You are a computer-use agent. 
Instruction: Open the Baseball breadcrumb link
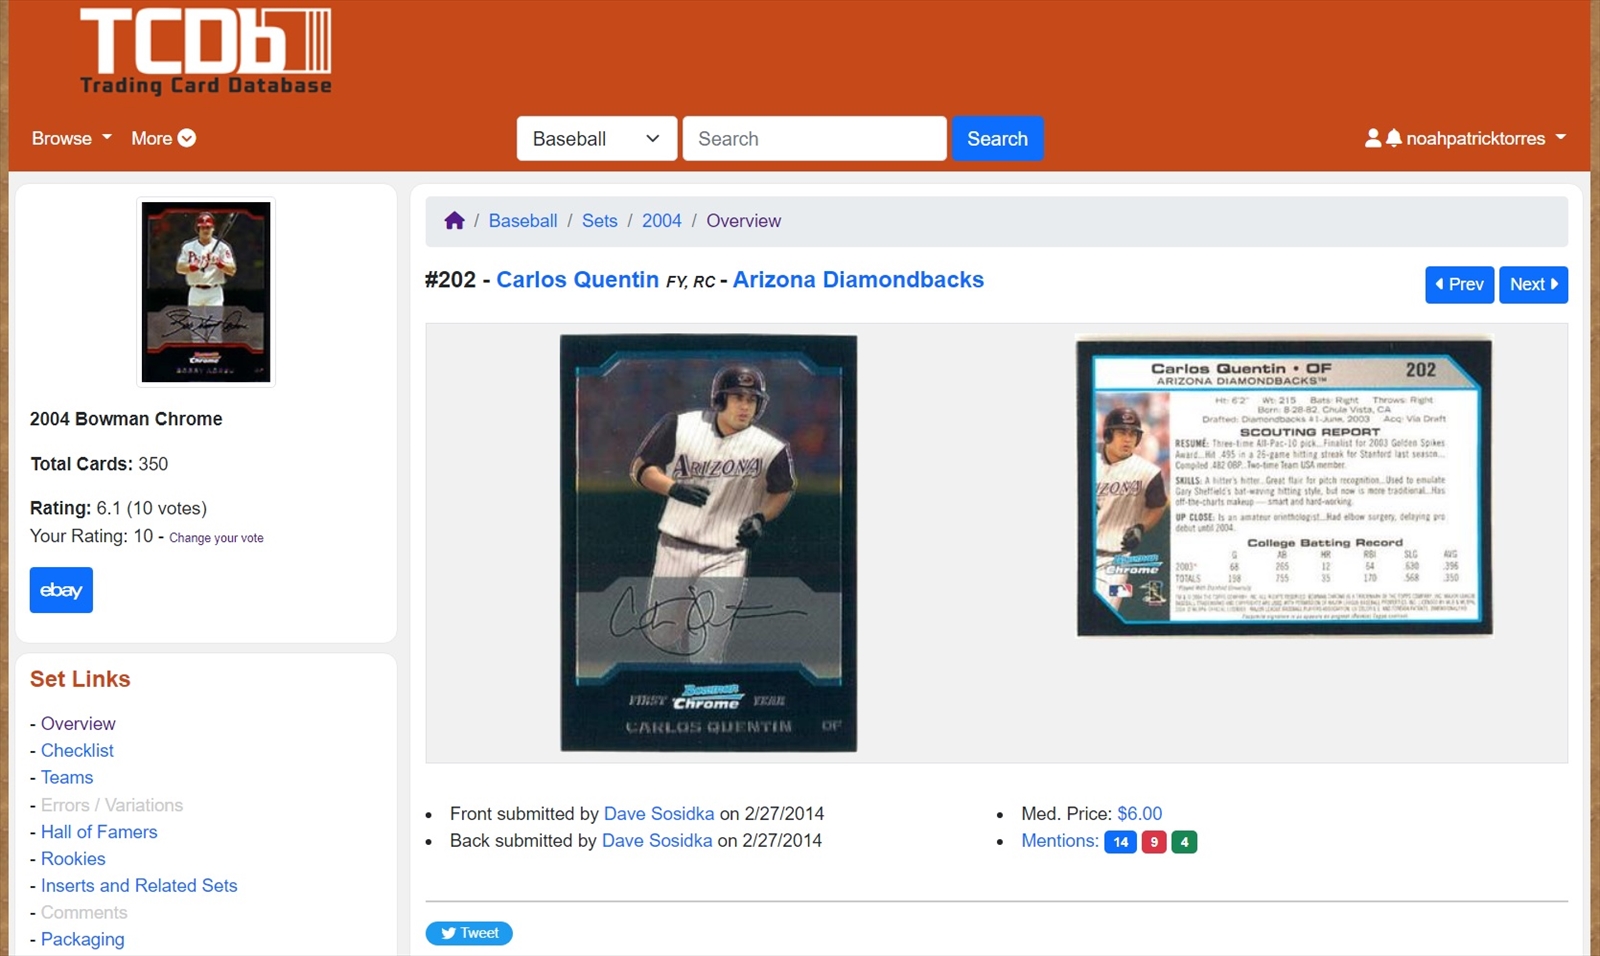[523, 220]
